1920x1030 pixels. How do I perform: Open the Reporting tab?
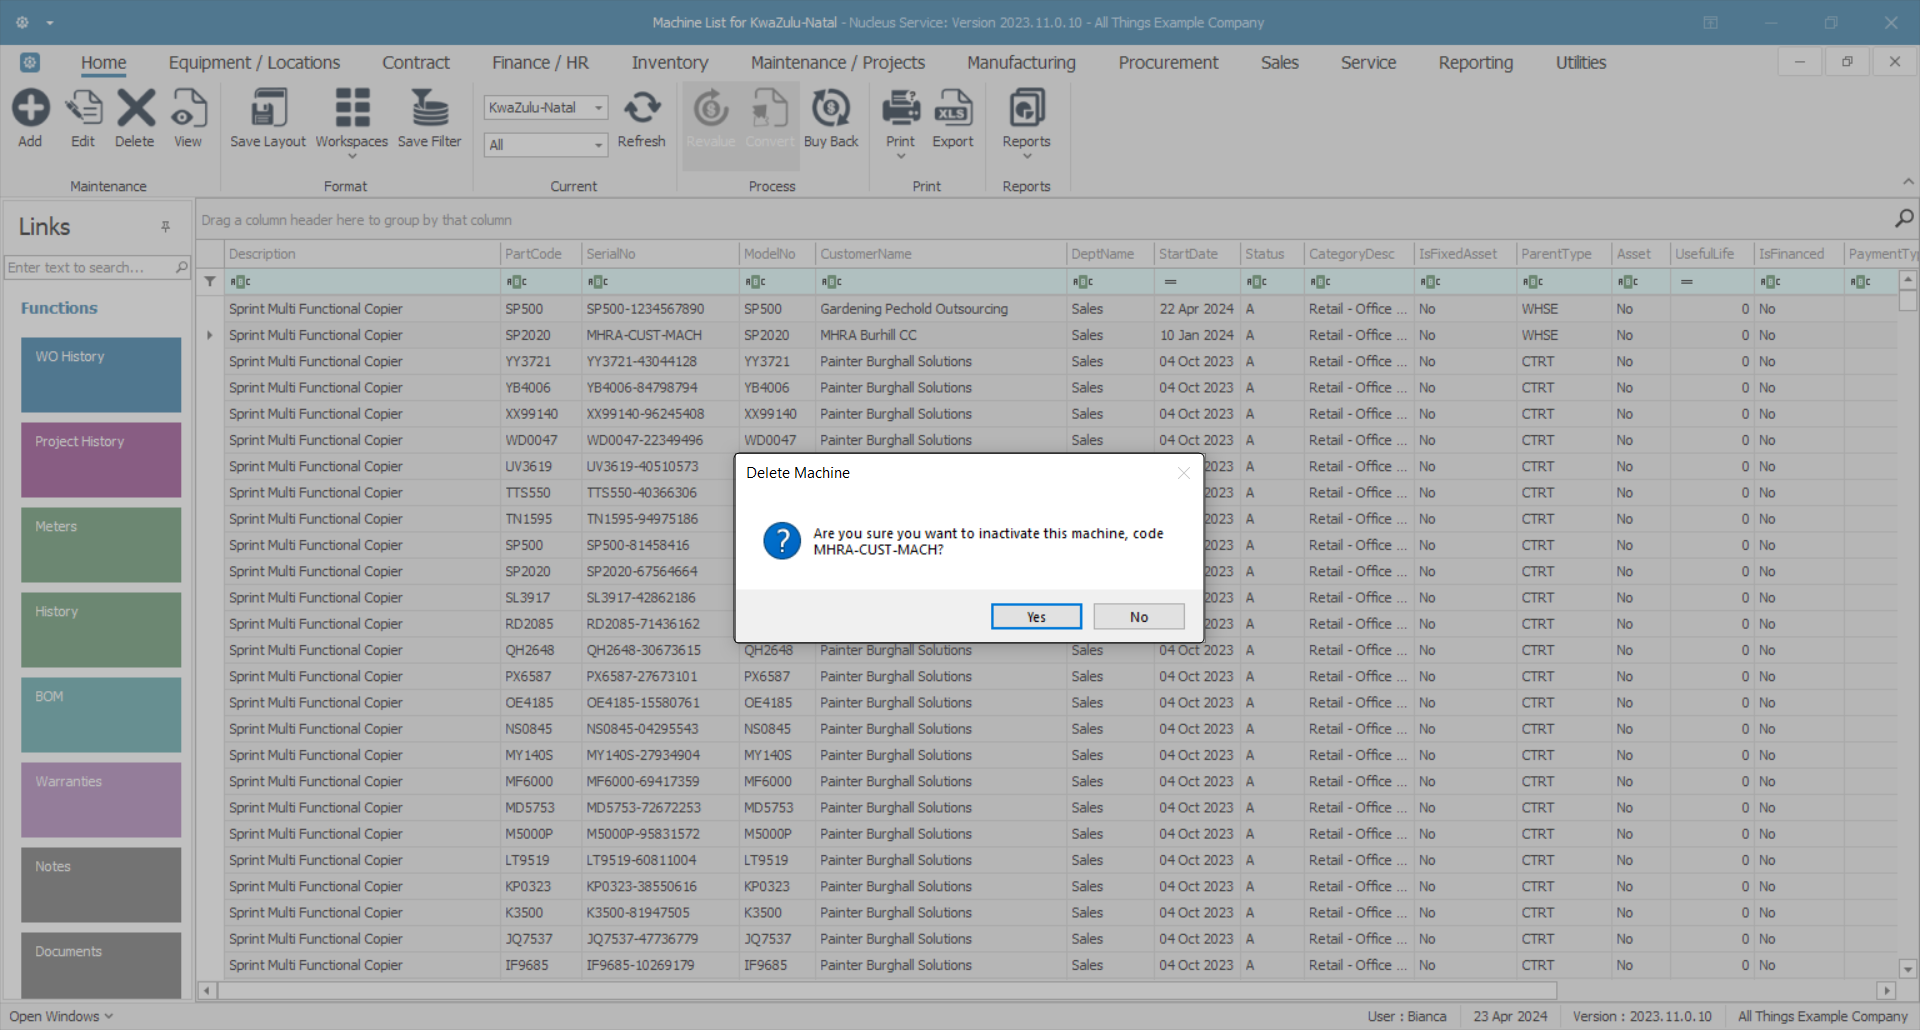[1475, 63]
